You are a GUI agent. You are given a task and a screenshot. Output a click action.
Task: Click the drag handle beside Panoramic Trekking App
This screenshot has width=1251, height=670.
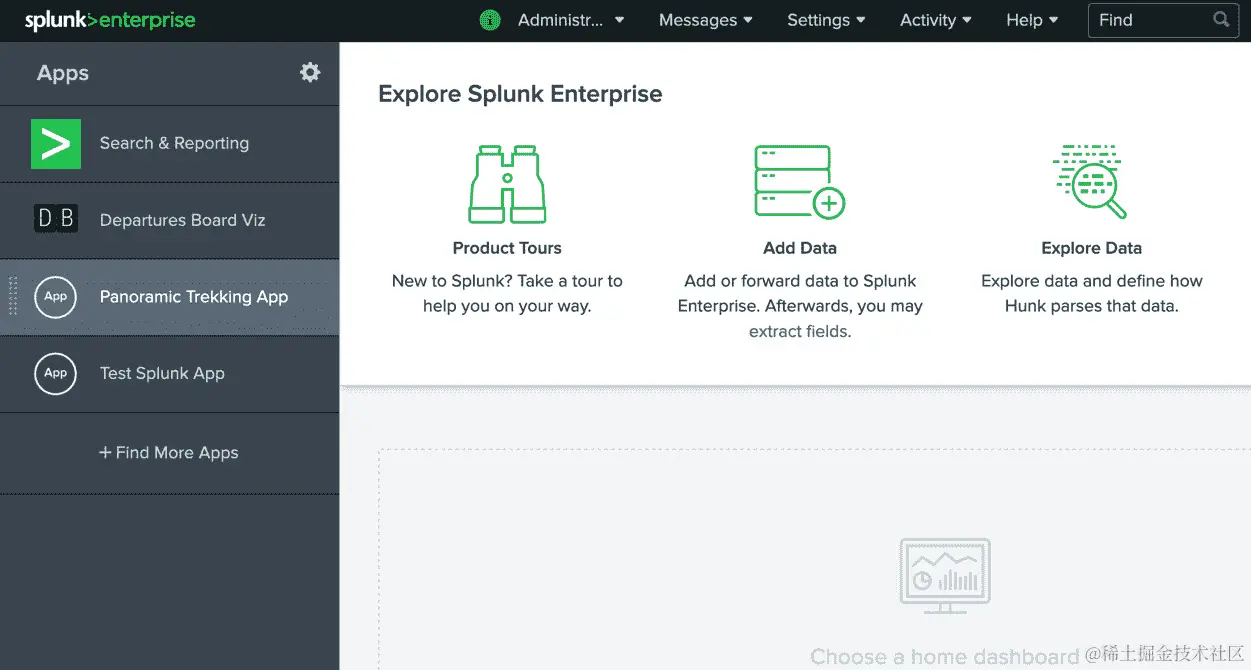point(13,297)
